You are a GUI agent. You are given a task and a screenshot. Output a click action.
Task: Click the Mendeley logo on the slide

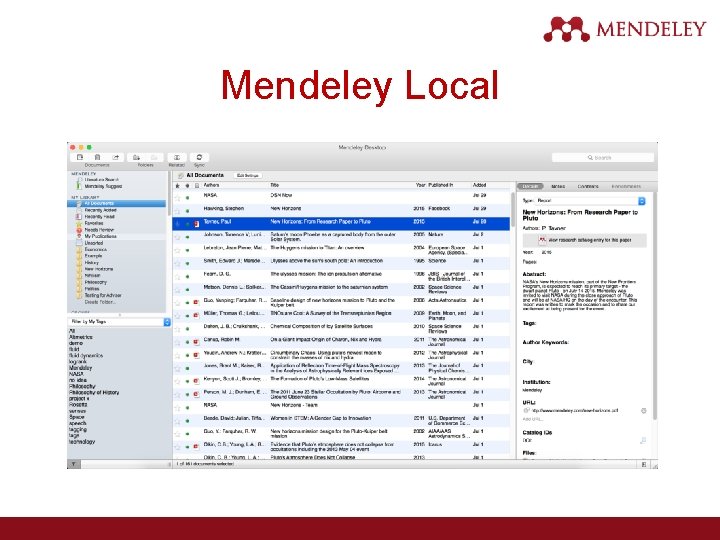[x=624, y=29]
